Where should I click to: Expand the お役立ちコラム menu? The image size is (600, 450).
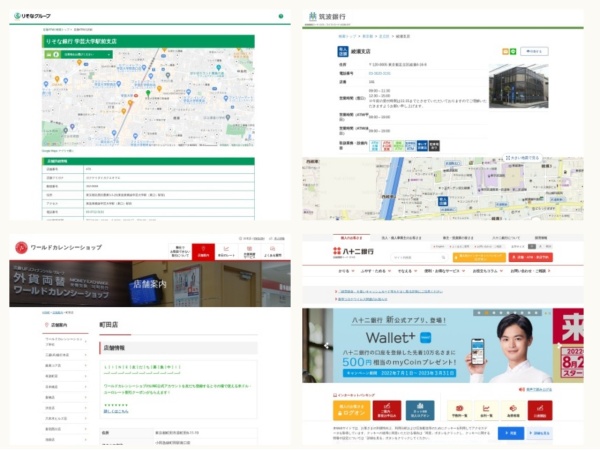488,271
